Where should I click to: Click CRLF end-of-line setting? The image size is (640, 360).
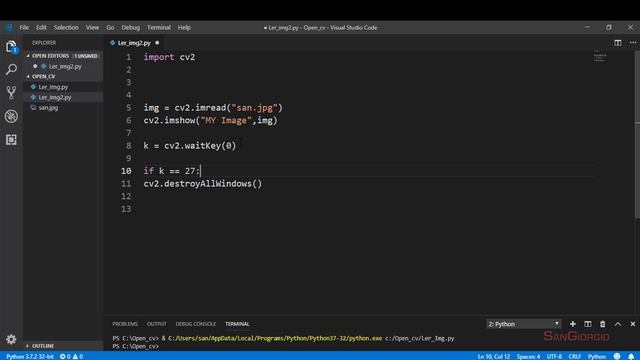tap(575, 356)
